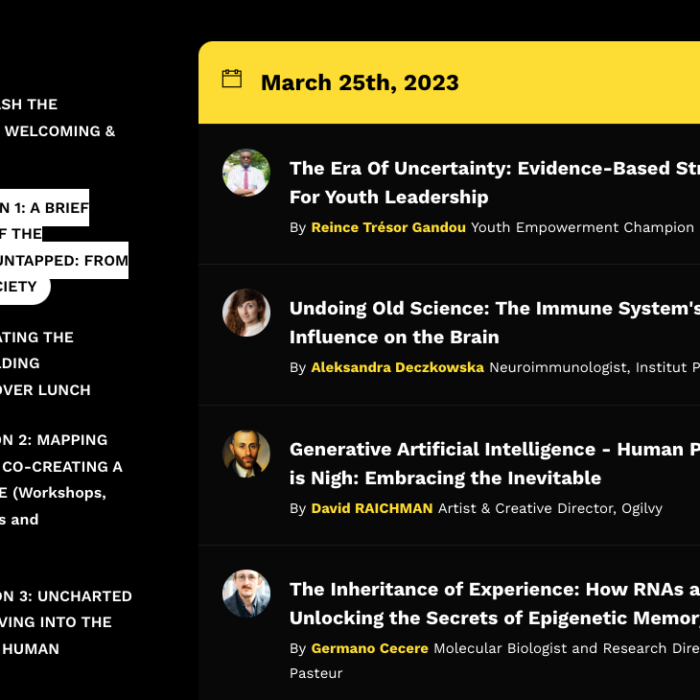Click the calendar icon beside March 25th, 2023
The width and height of the screenshot is (700, 700).
(232, 79)
